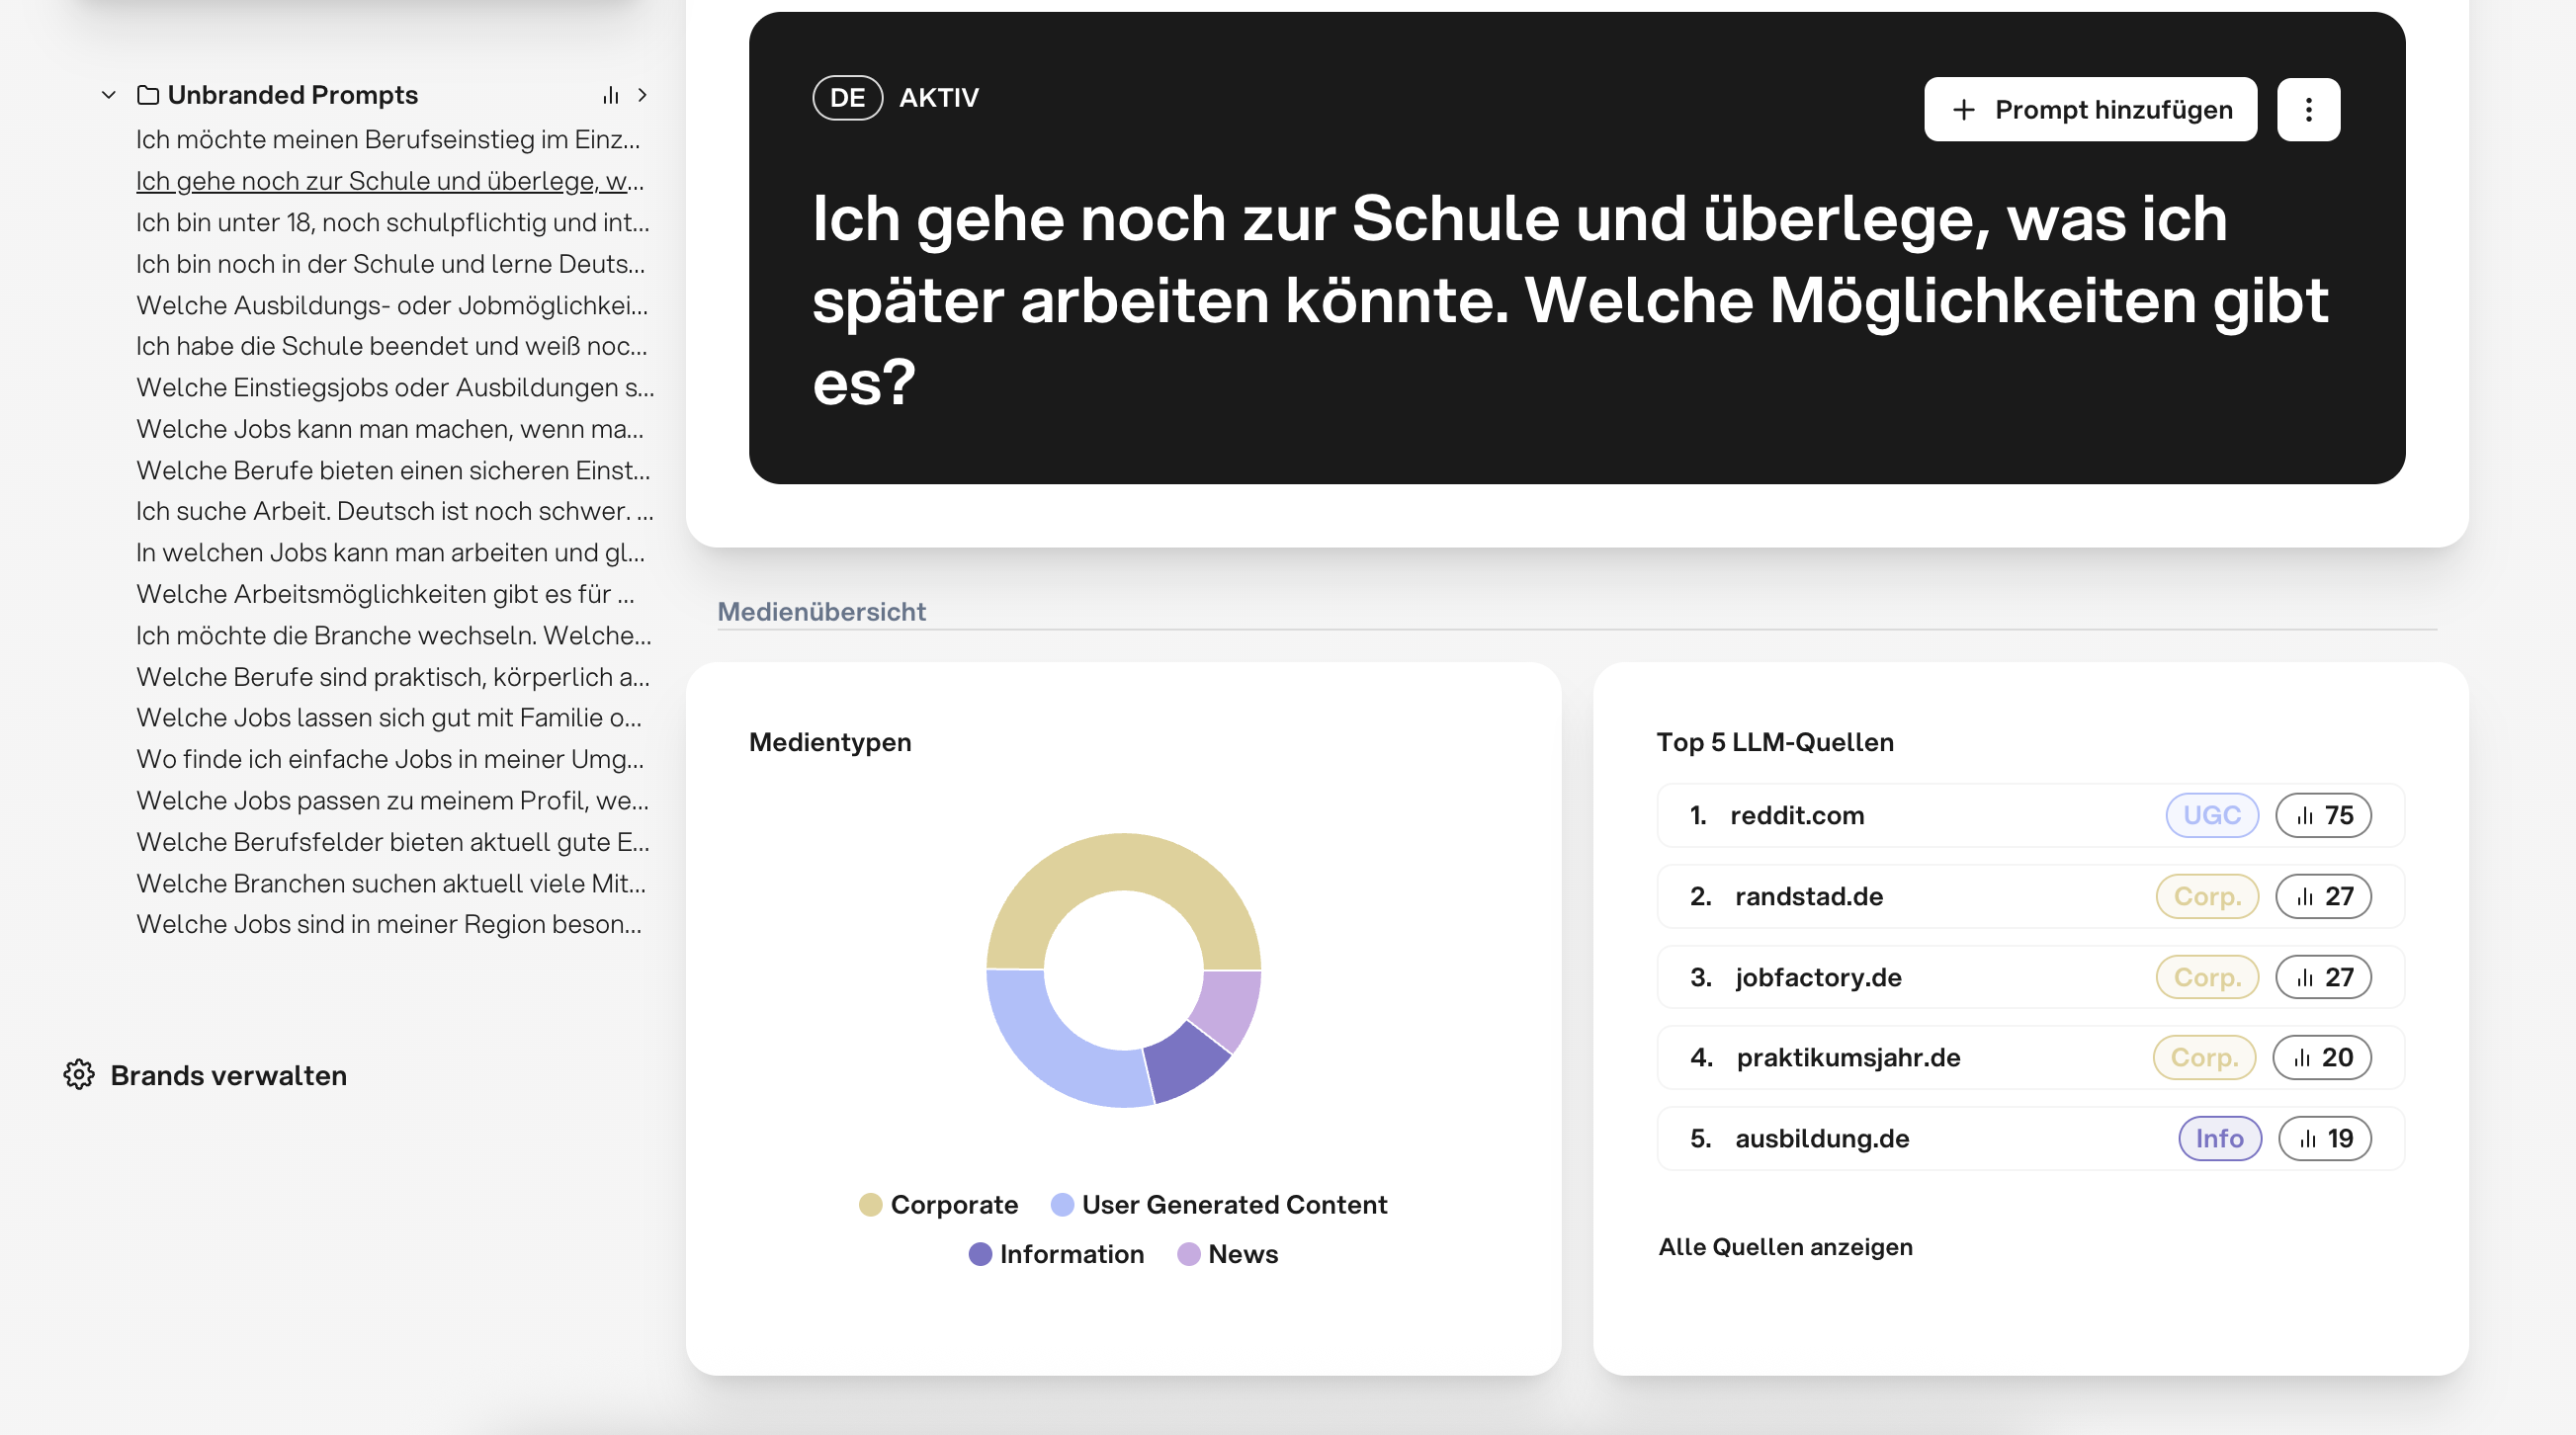The image size is (2576, 1435).
Task: Expand arrow right of Unbranded Prompts
Action: 643,95
